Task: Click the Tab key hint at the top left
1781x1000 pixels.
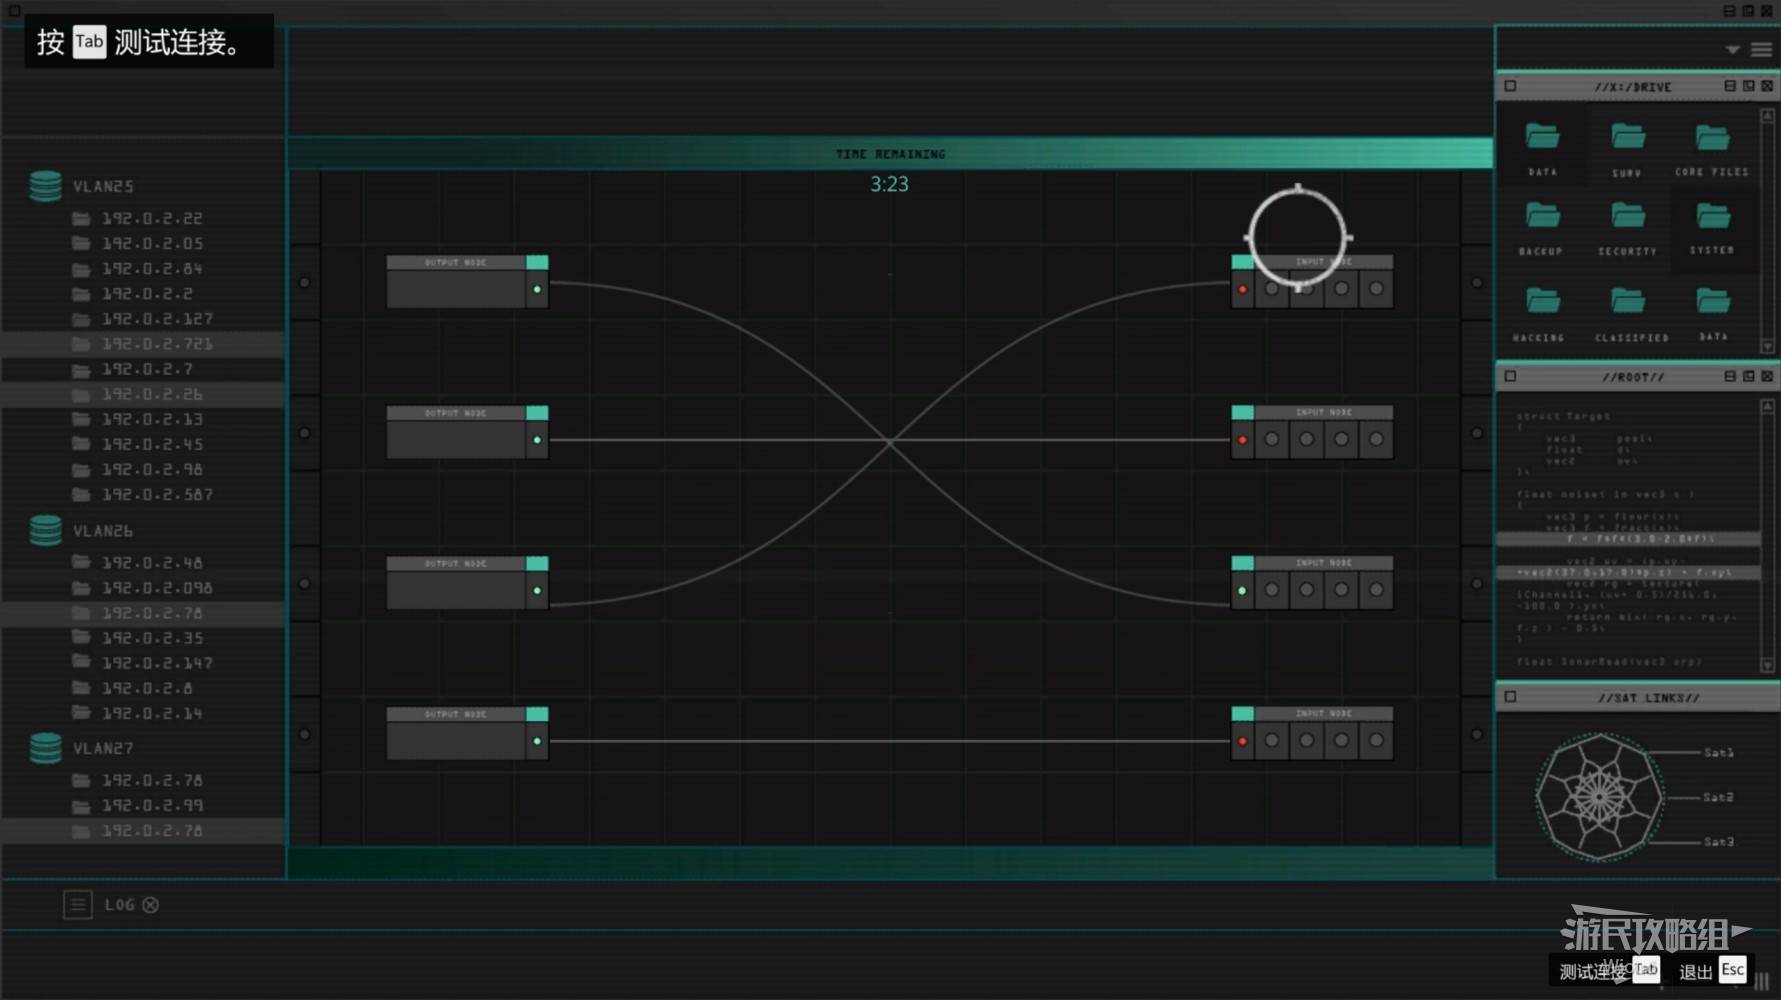Action: click(x=89, y=42)
